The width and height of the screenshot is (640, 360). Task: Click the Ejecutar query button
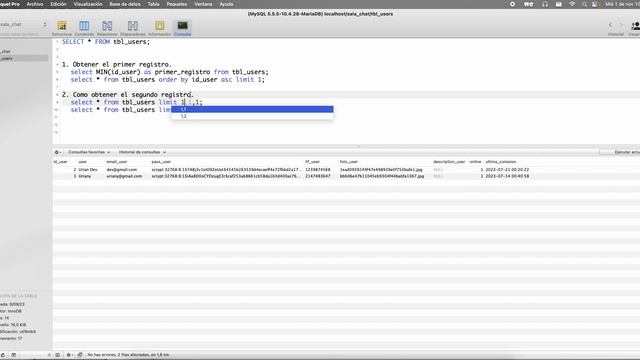tap(620, 152)
